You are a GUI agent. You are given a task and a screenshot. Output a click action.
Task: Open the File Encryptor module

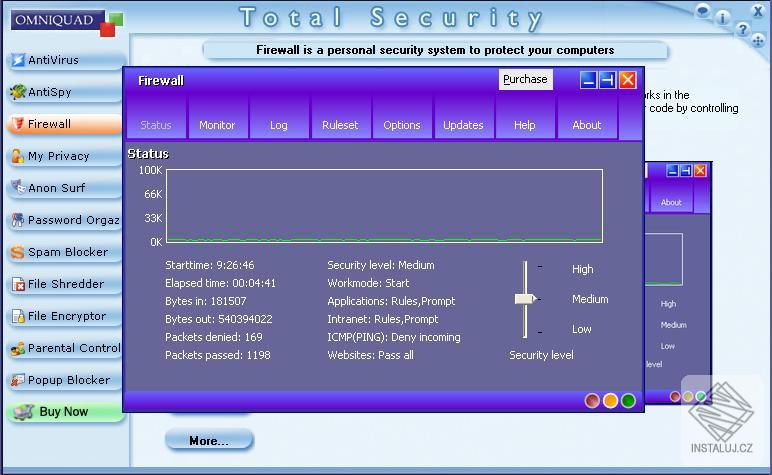click(x=65, y=316)
